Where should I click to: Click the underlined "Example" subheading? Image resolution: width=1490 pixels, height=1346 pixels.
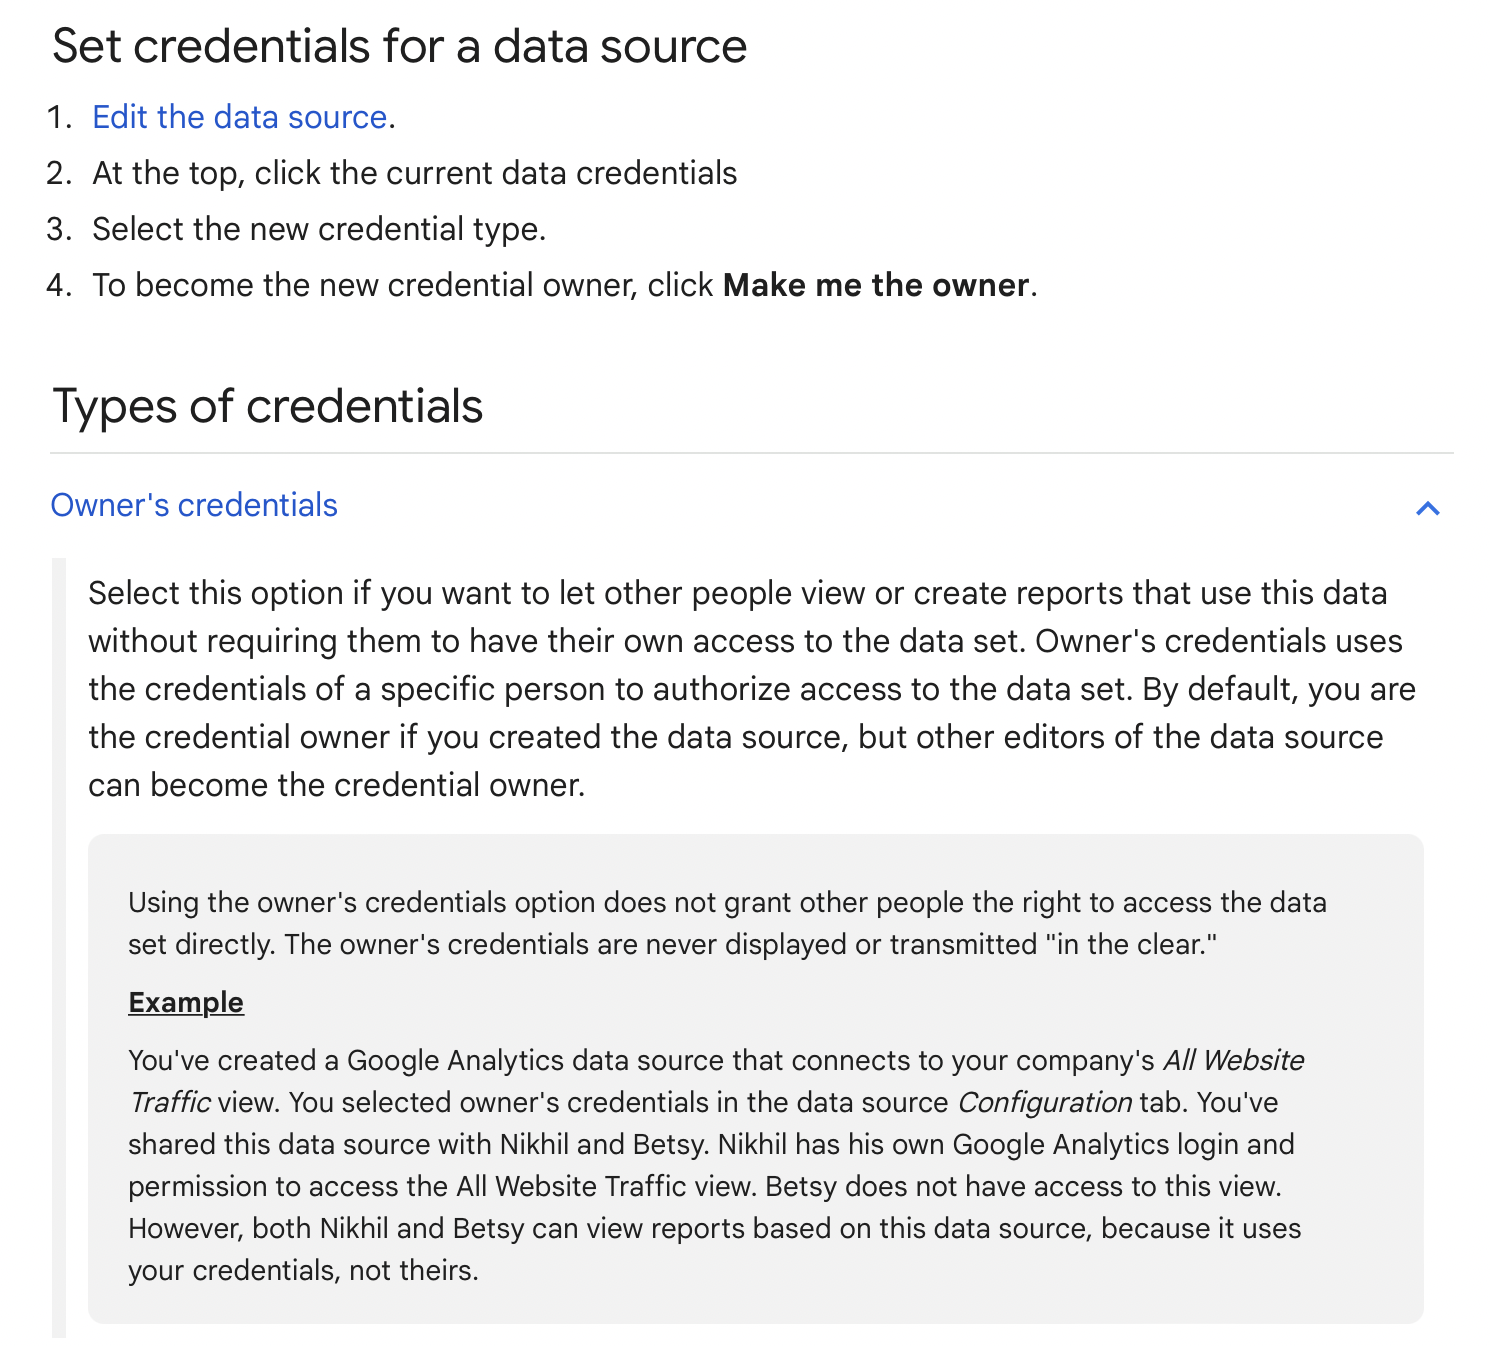[x=186, y=1002]
